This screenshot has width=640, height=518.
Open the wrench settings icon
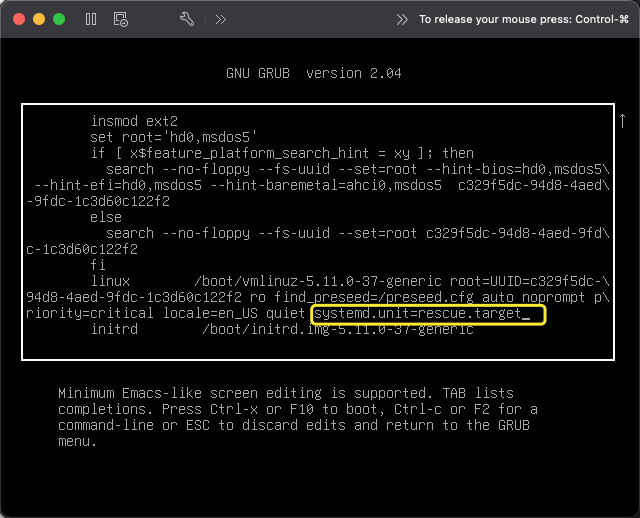[187, 19]
